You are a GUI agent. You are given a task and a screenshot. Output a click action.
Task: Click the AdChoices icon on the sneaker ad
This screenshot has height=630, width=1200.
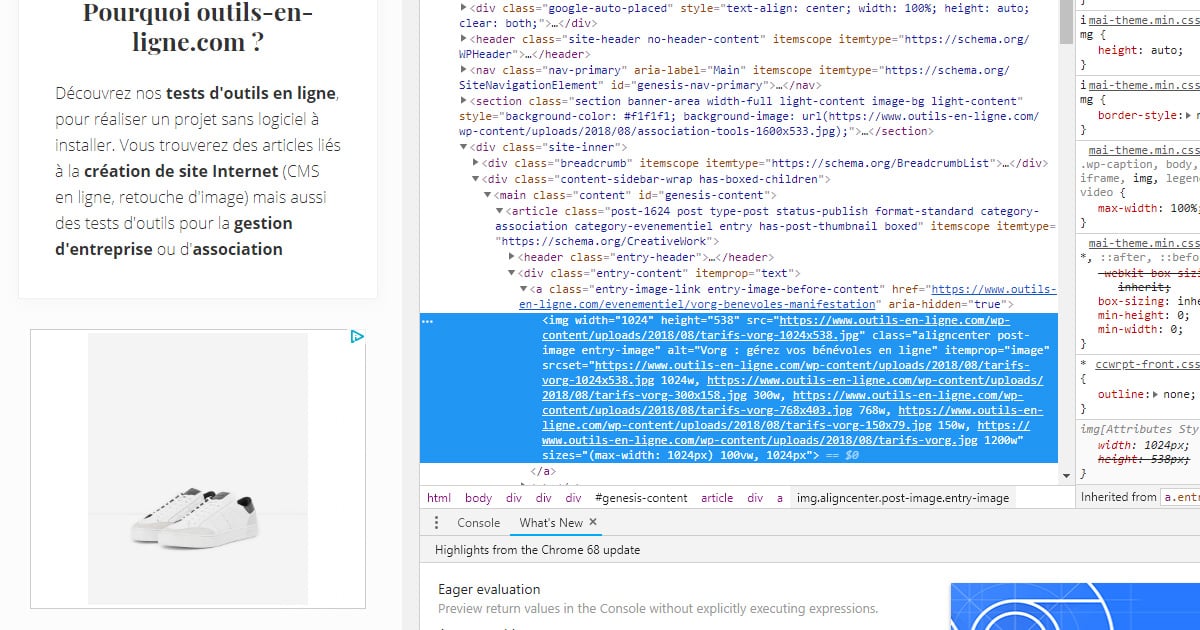click(356, 337)
